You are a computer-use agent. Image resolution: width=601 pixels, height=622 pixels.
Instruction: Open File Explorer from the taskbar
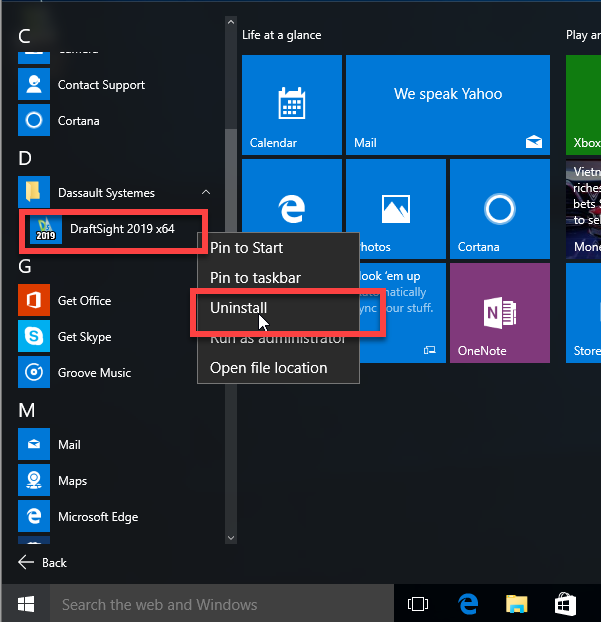pos(517,604)
